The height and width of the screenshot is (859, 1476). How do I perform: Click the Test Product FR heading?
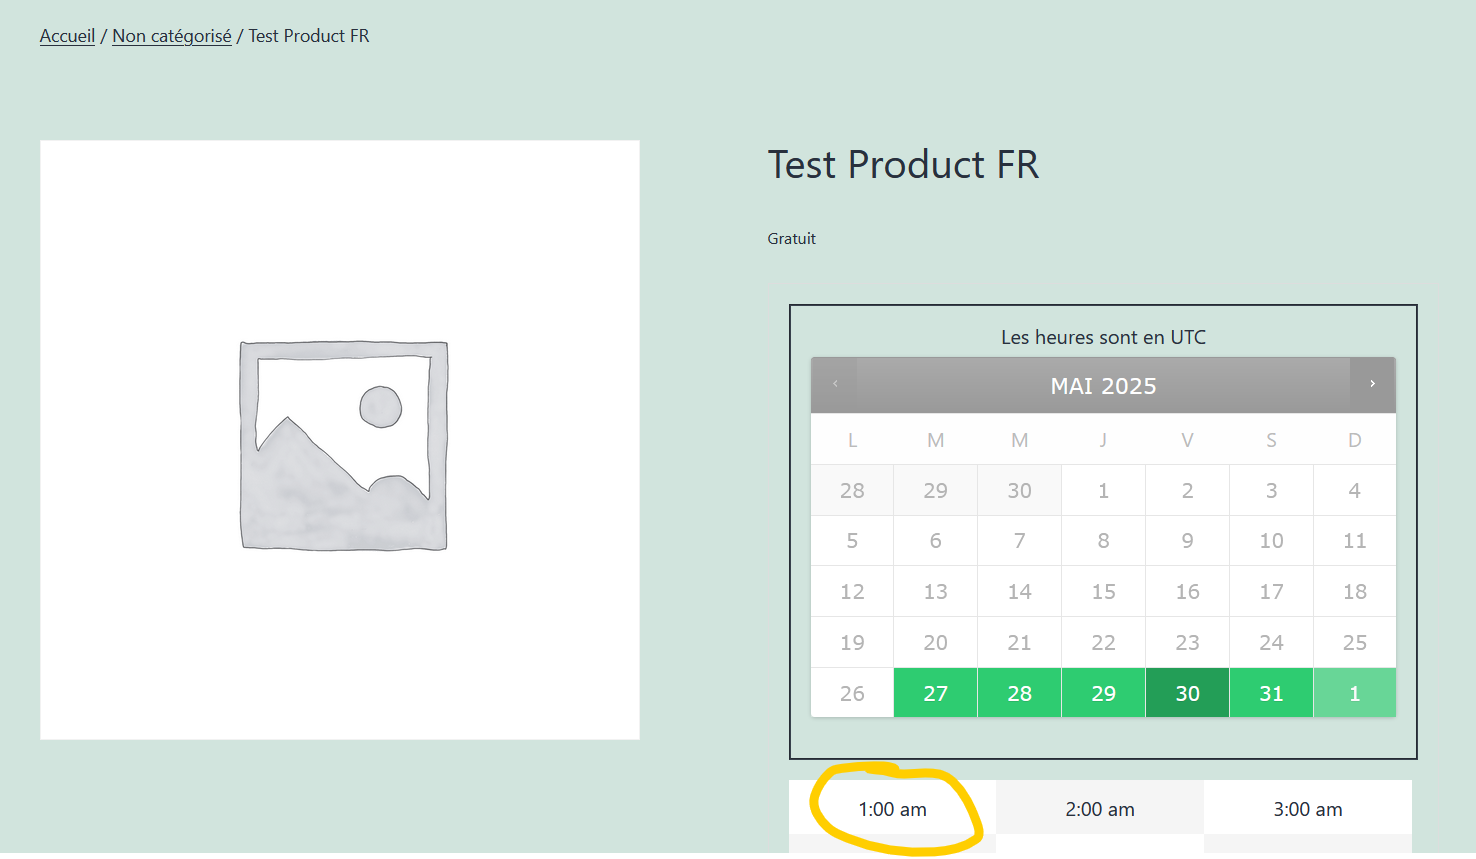click(x=903, y=165)
